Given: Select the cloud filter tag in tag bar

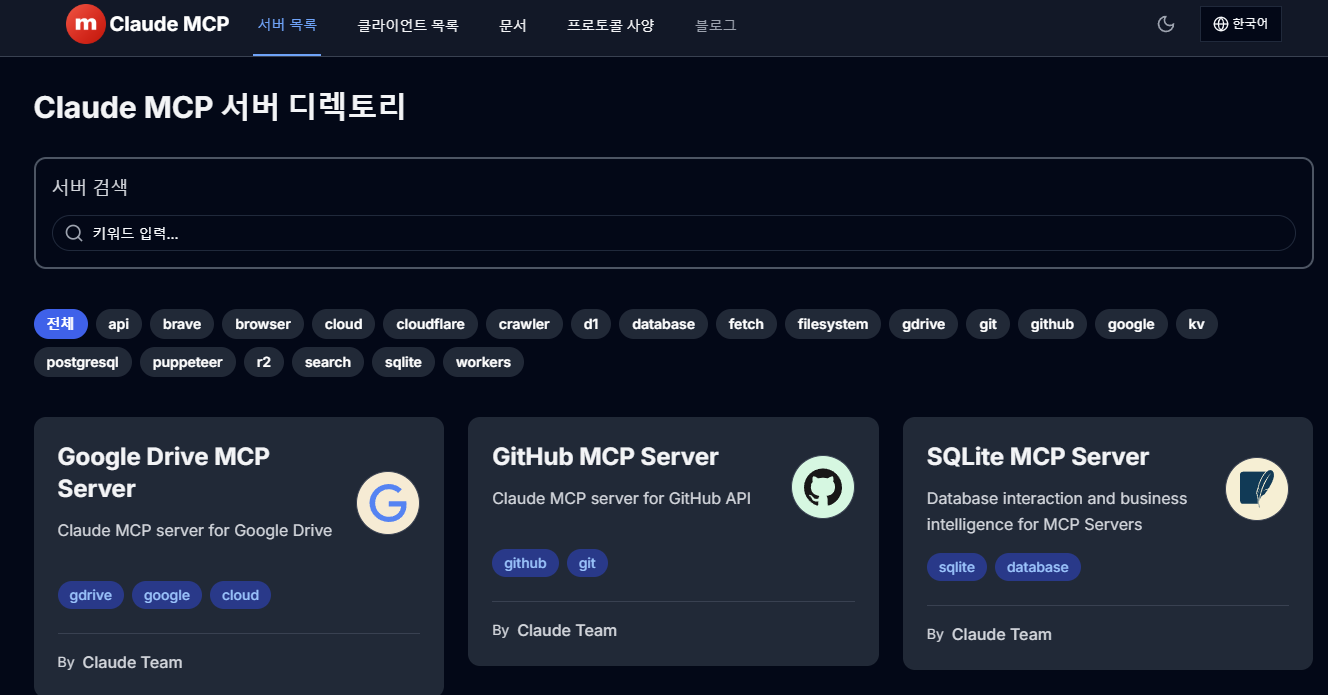Looking at the screenshot, I should [x=344, y=324].
